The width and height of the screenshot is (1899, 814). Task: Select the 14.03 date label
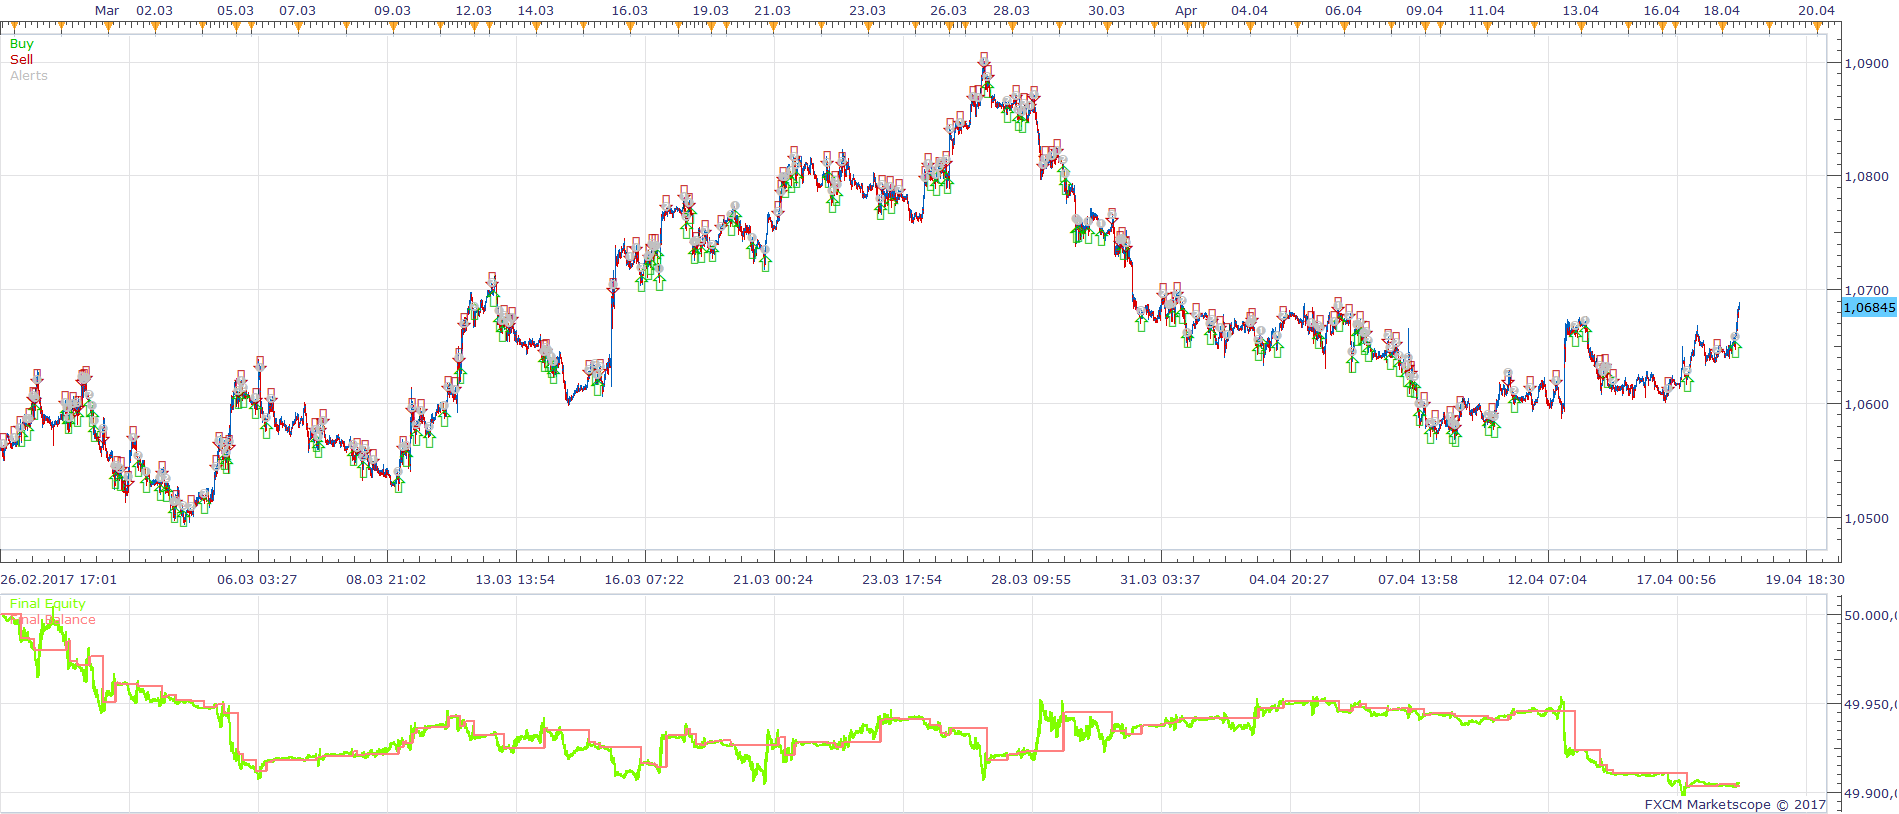(x=535, y=11)
